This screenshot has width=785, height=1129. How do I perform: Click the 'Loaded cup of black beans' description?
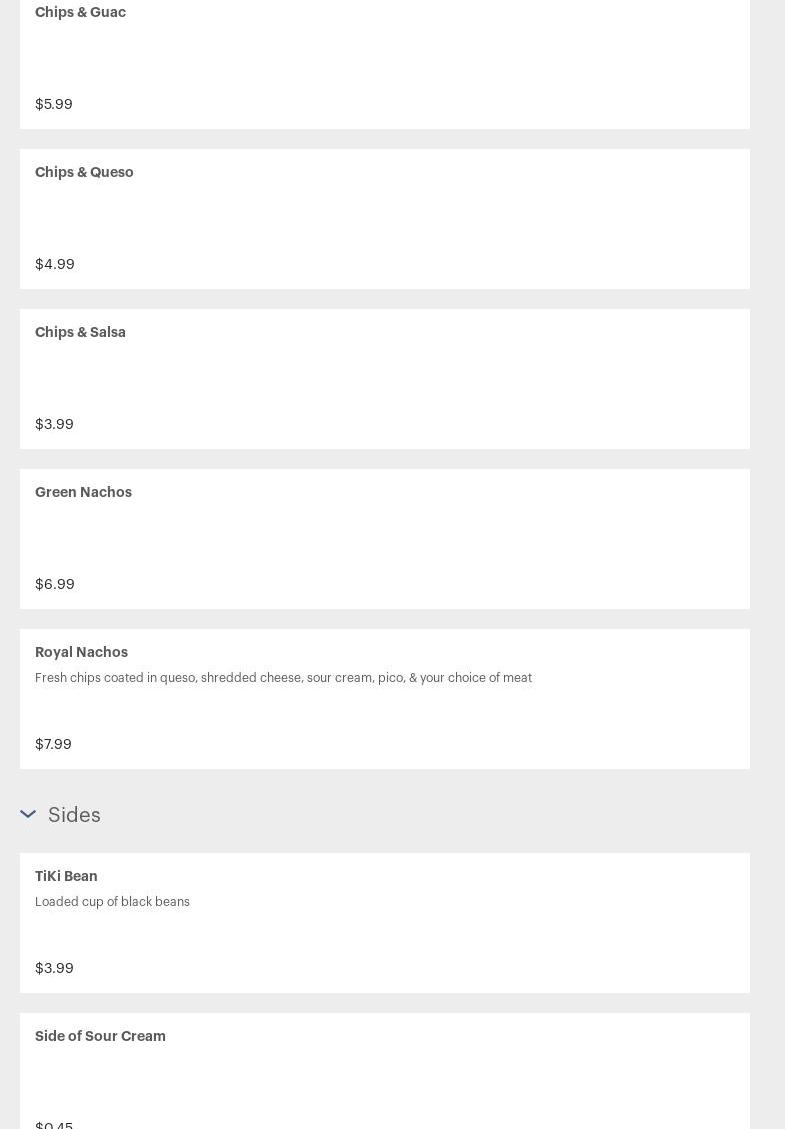coord(112,902)
